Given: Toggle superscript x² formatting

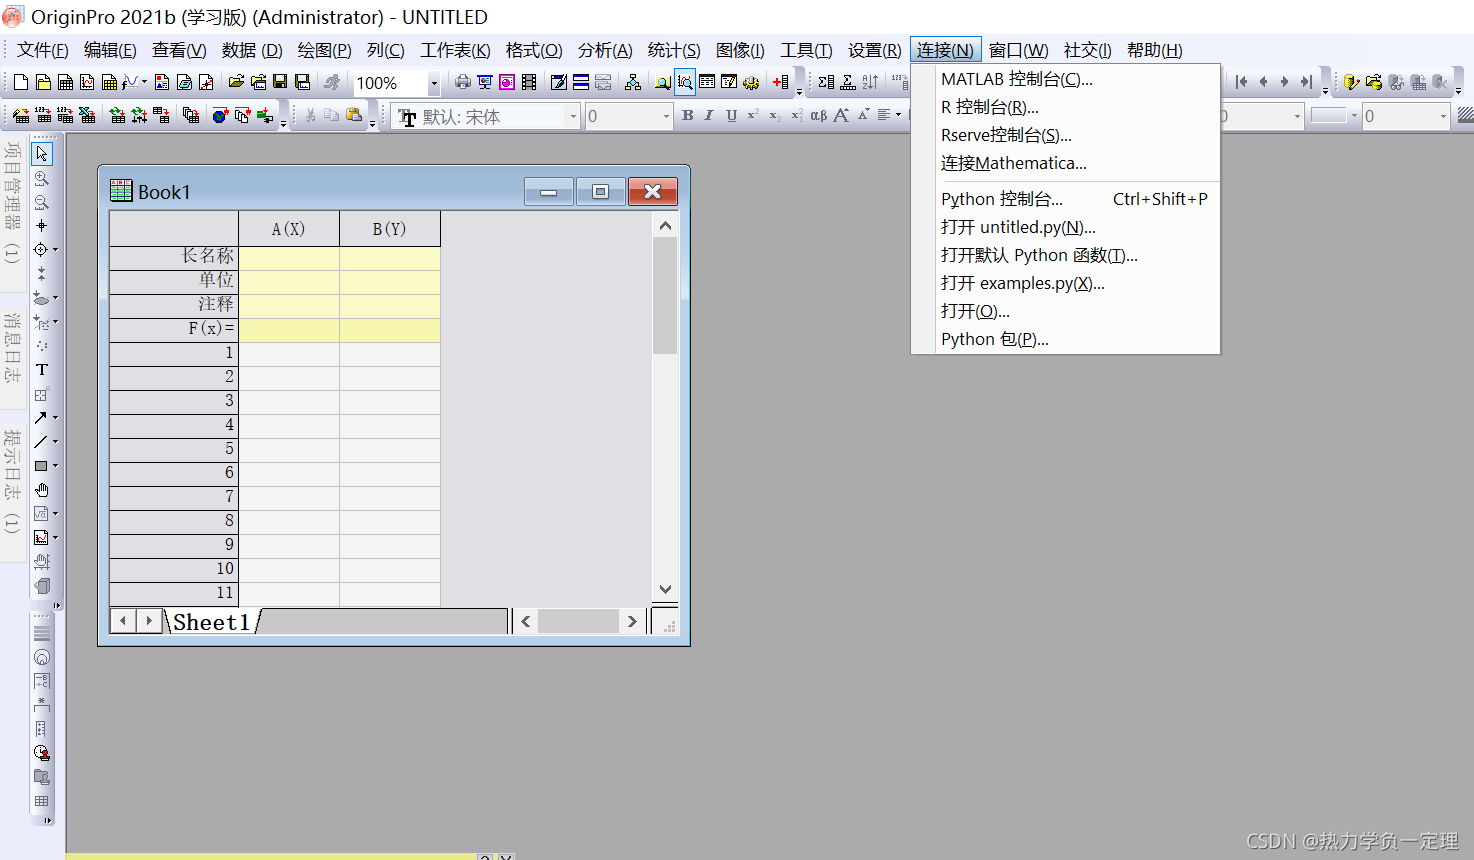Looking at the screenshot, I should click(x=753, y=115).
